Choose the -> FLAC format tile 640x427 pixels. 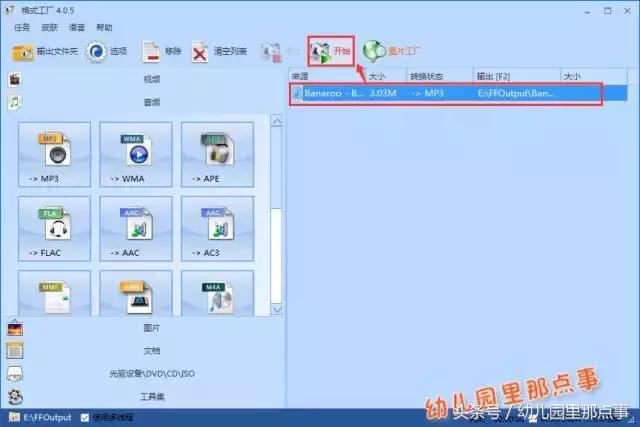[54, 229]
